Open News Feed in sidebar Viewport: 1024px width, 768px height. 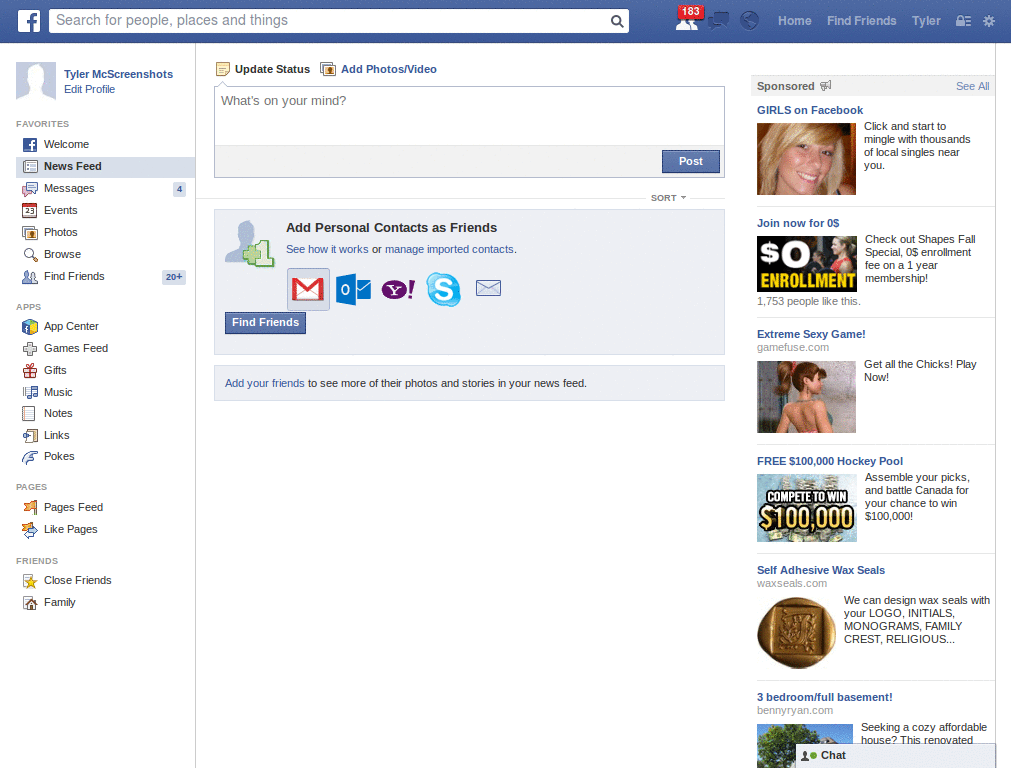[x=105, y=167]
